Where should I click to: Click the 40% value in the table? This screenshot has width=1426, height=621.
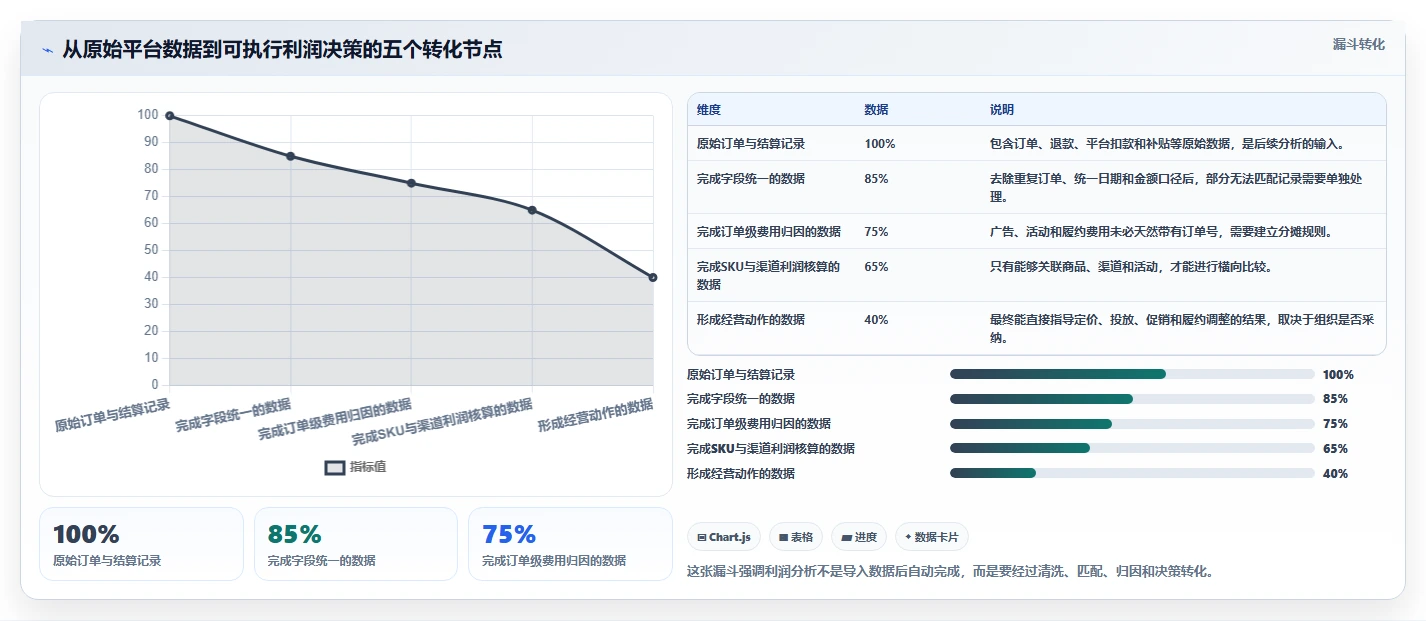[x=876, y=320]
